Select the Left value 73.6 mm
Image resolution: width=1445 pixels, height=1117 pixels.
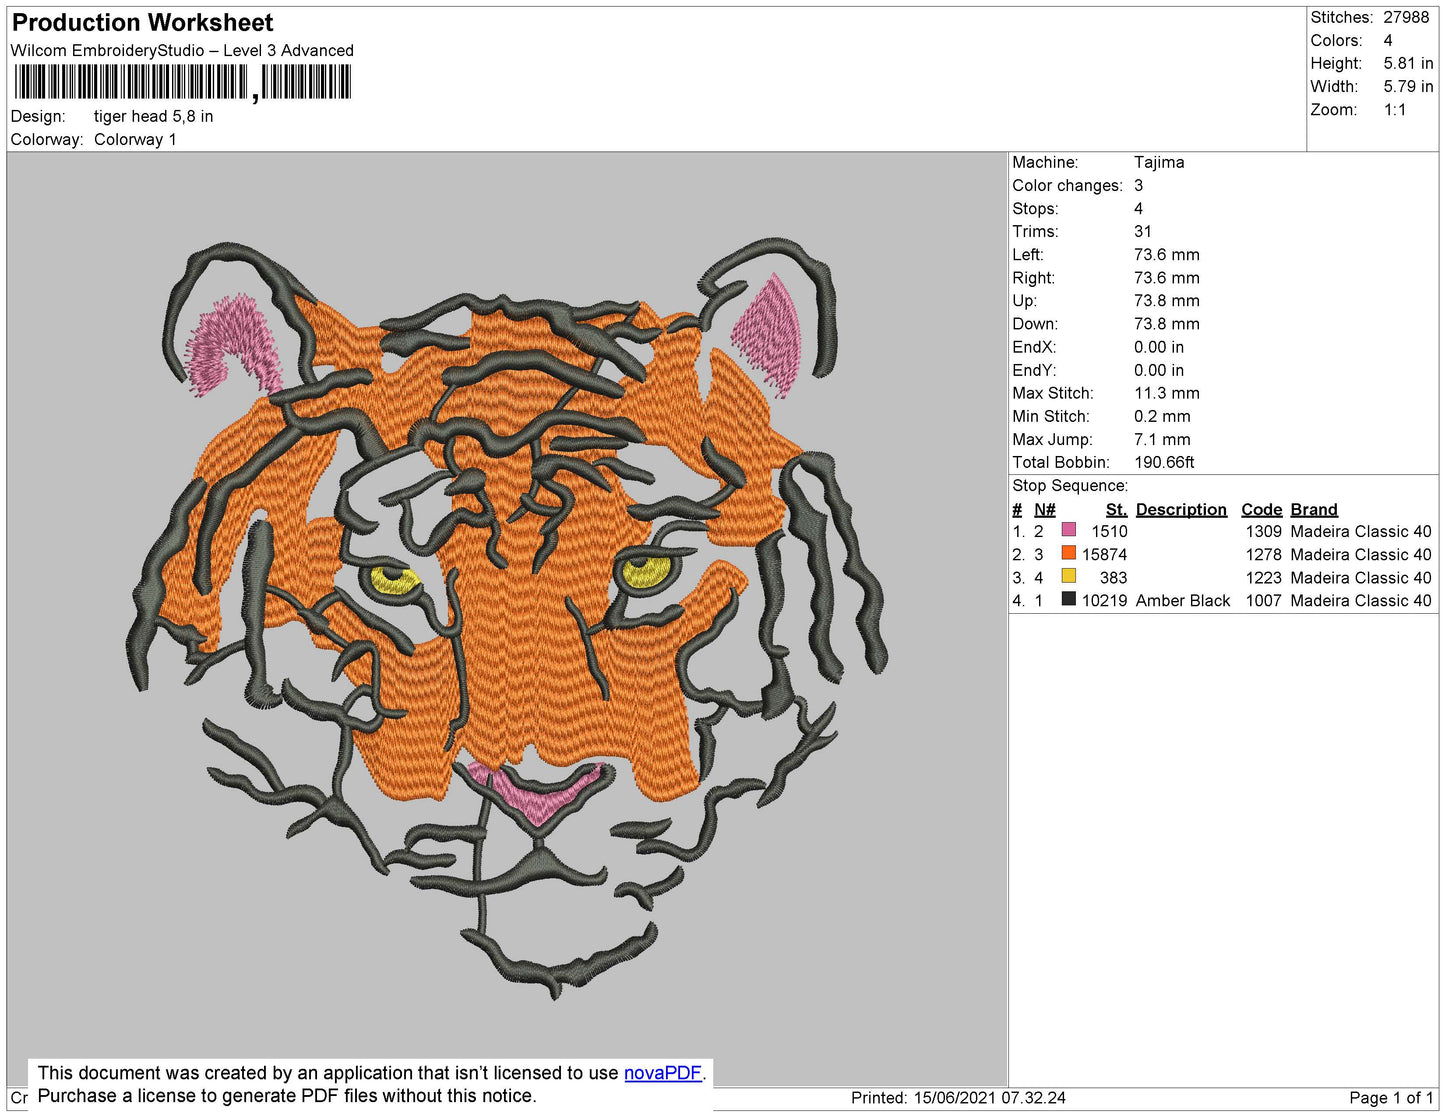click(x=1167, y=254)
